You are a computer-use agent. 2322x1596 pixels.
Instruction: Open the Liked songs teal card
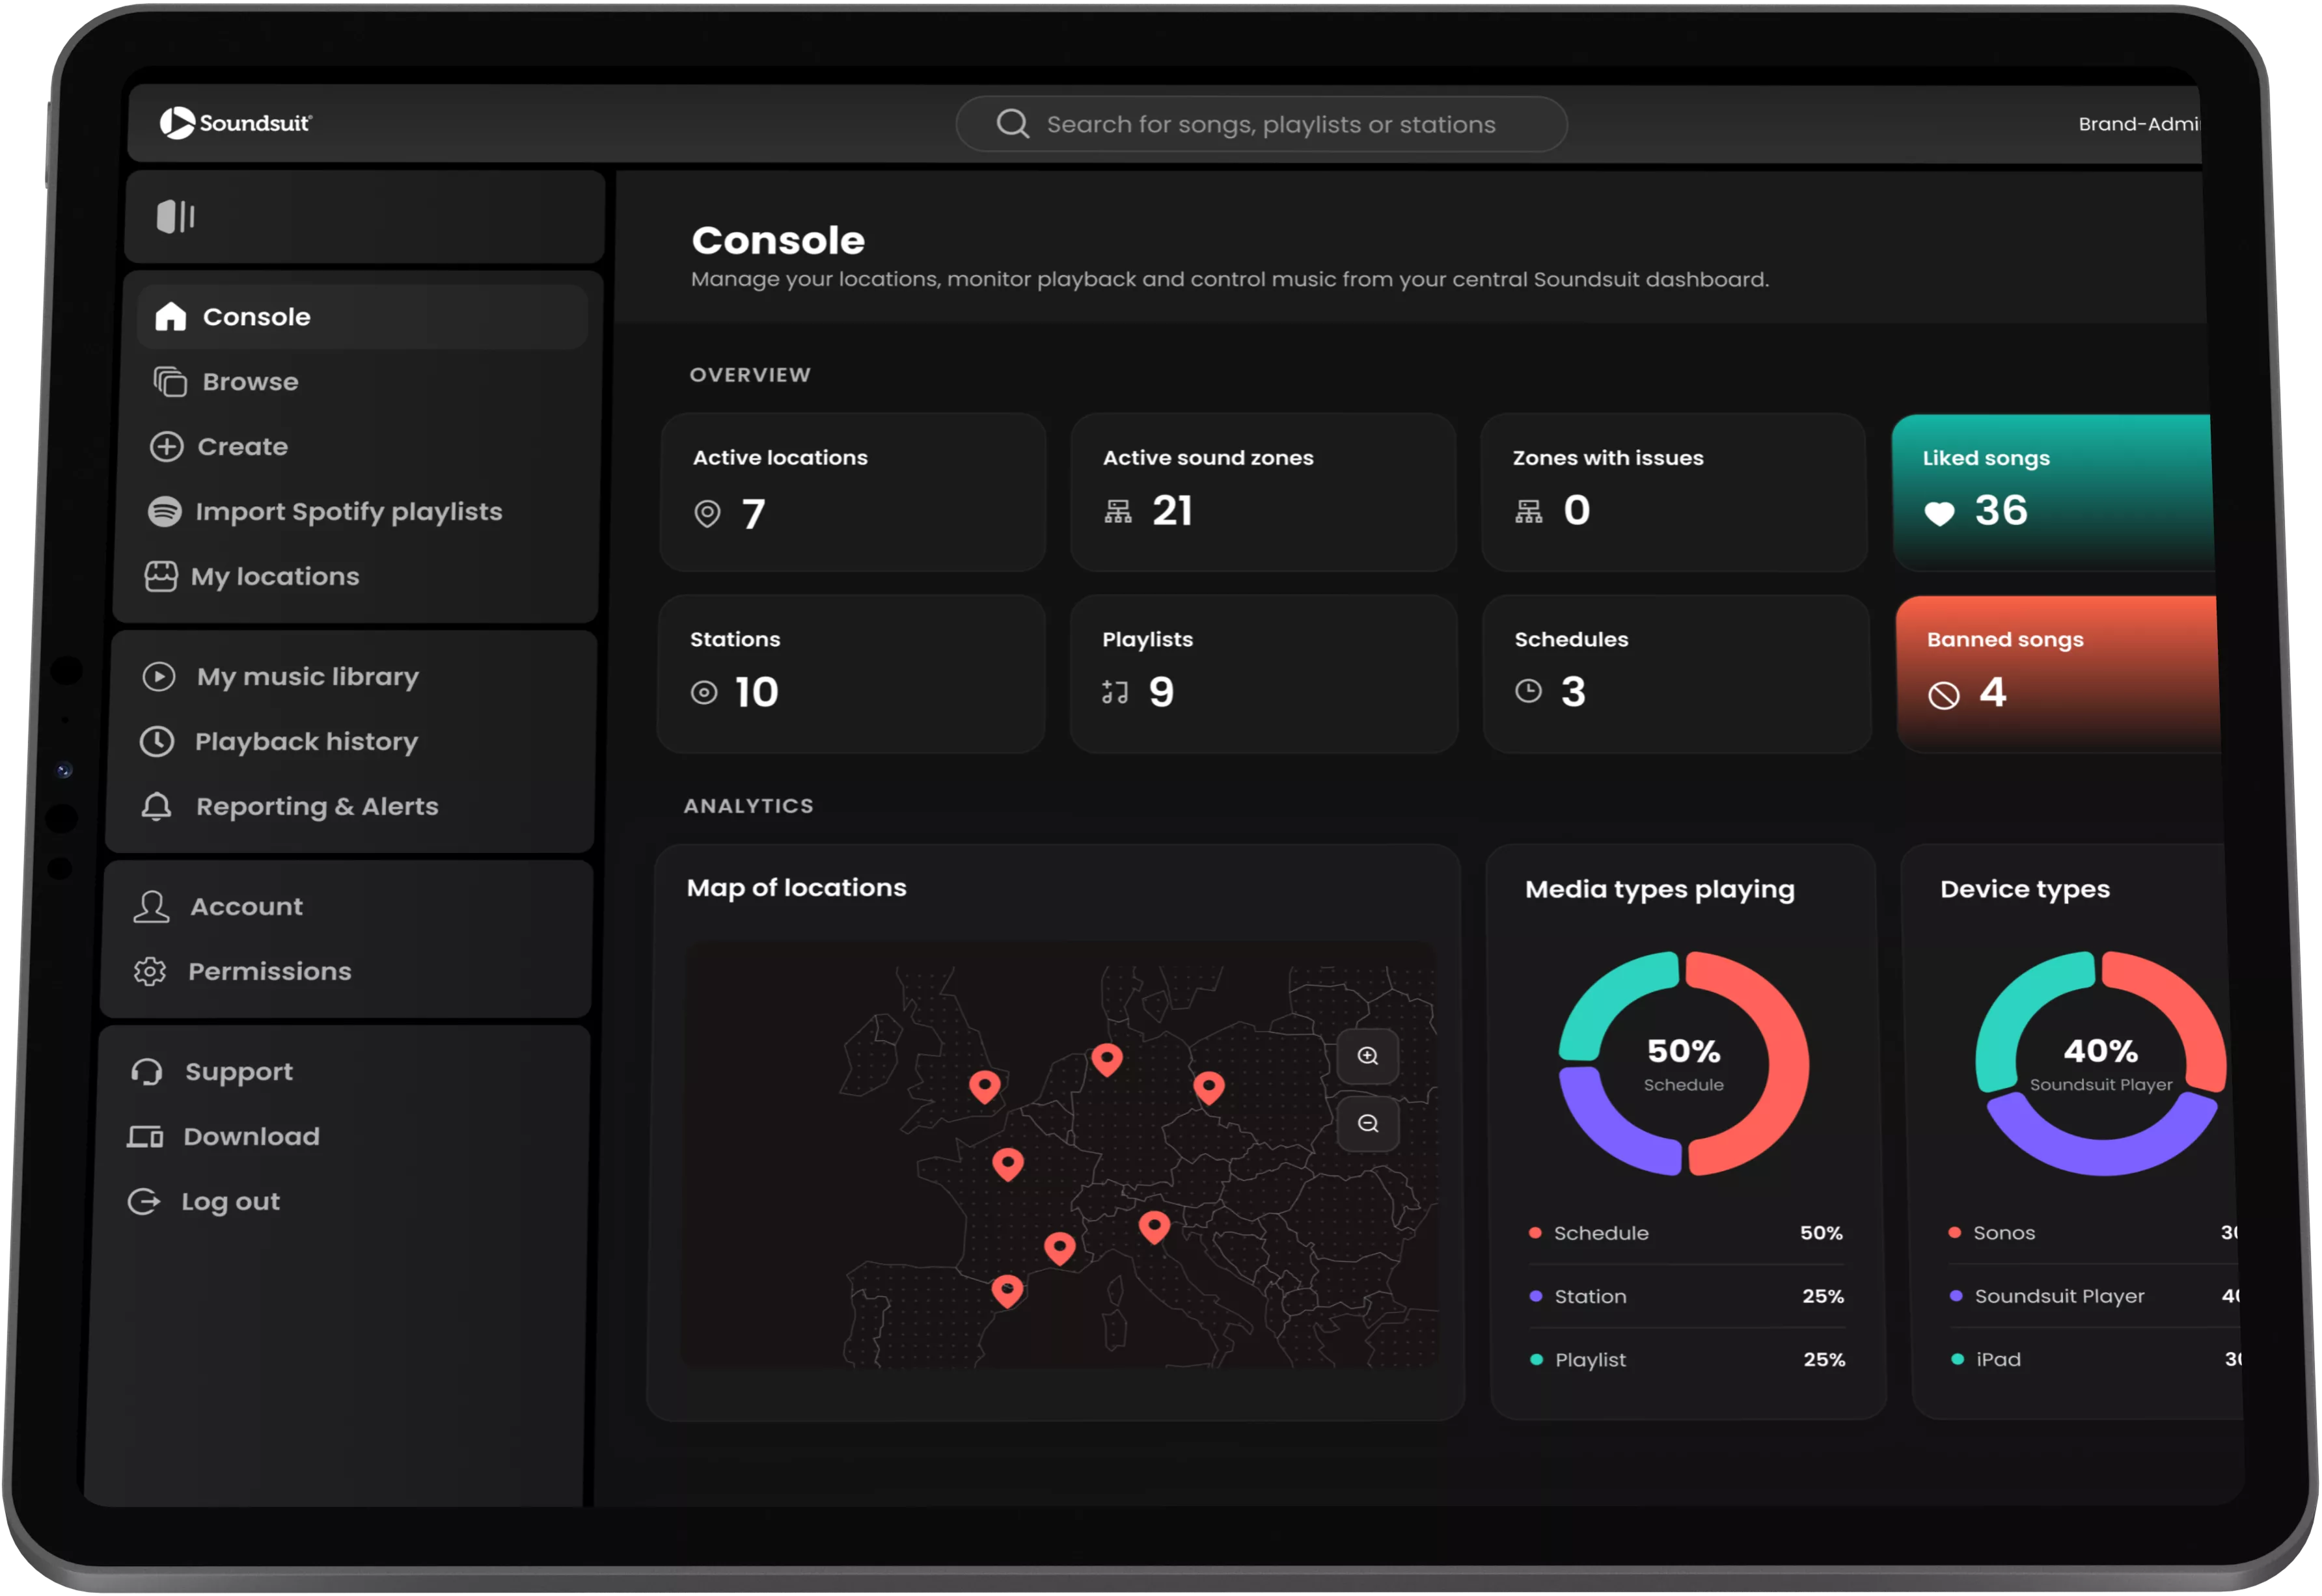2053,492
